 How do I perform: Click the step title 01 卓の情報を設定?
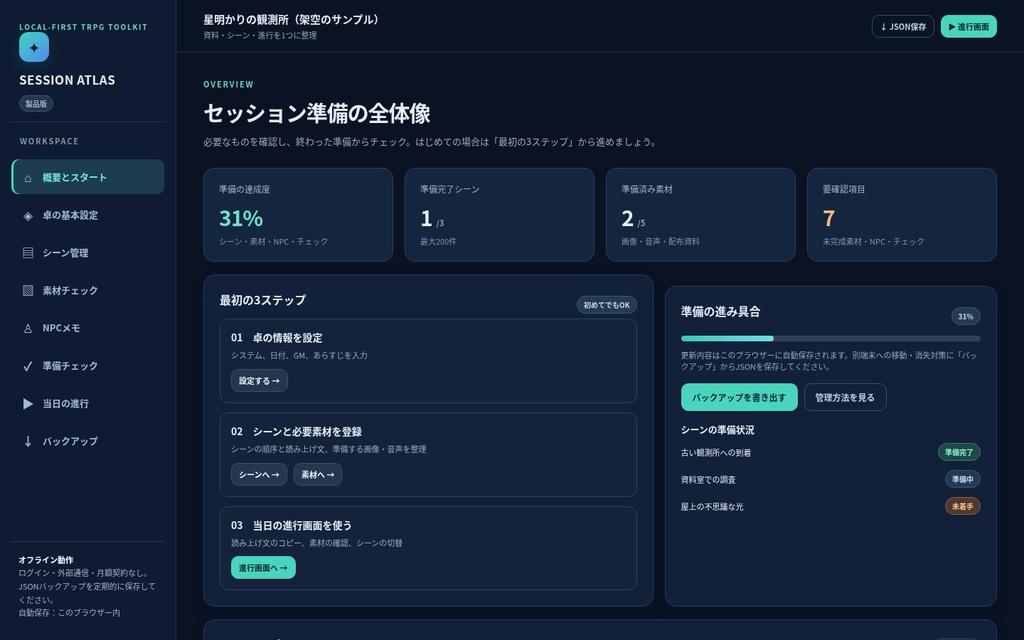277,338
